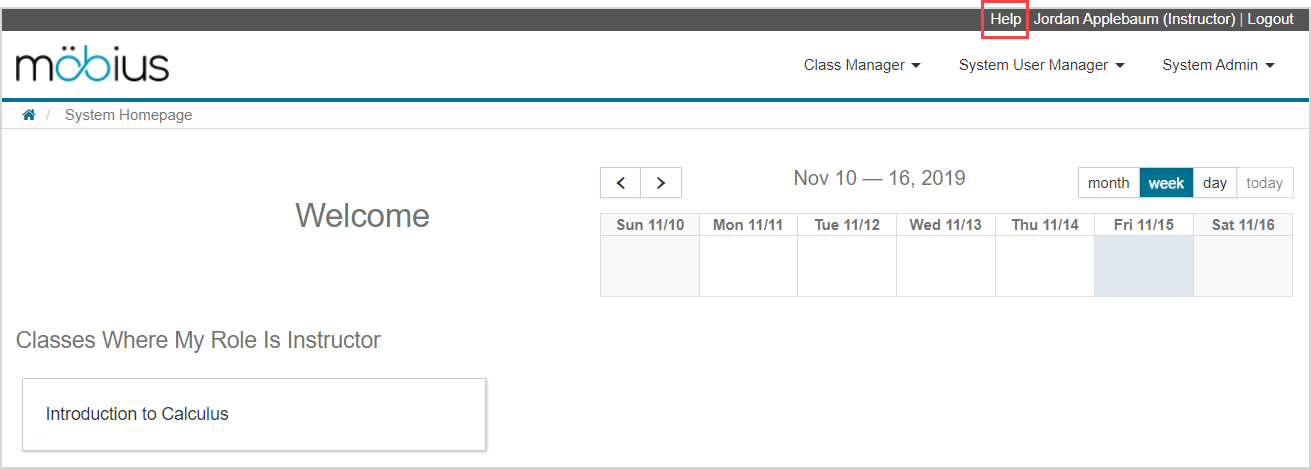Switch calendar to month view

1108,183
